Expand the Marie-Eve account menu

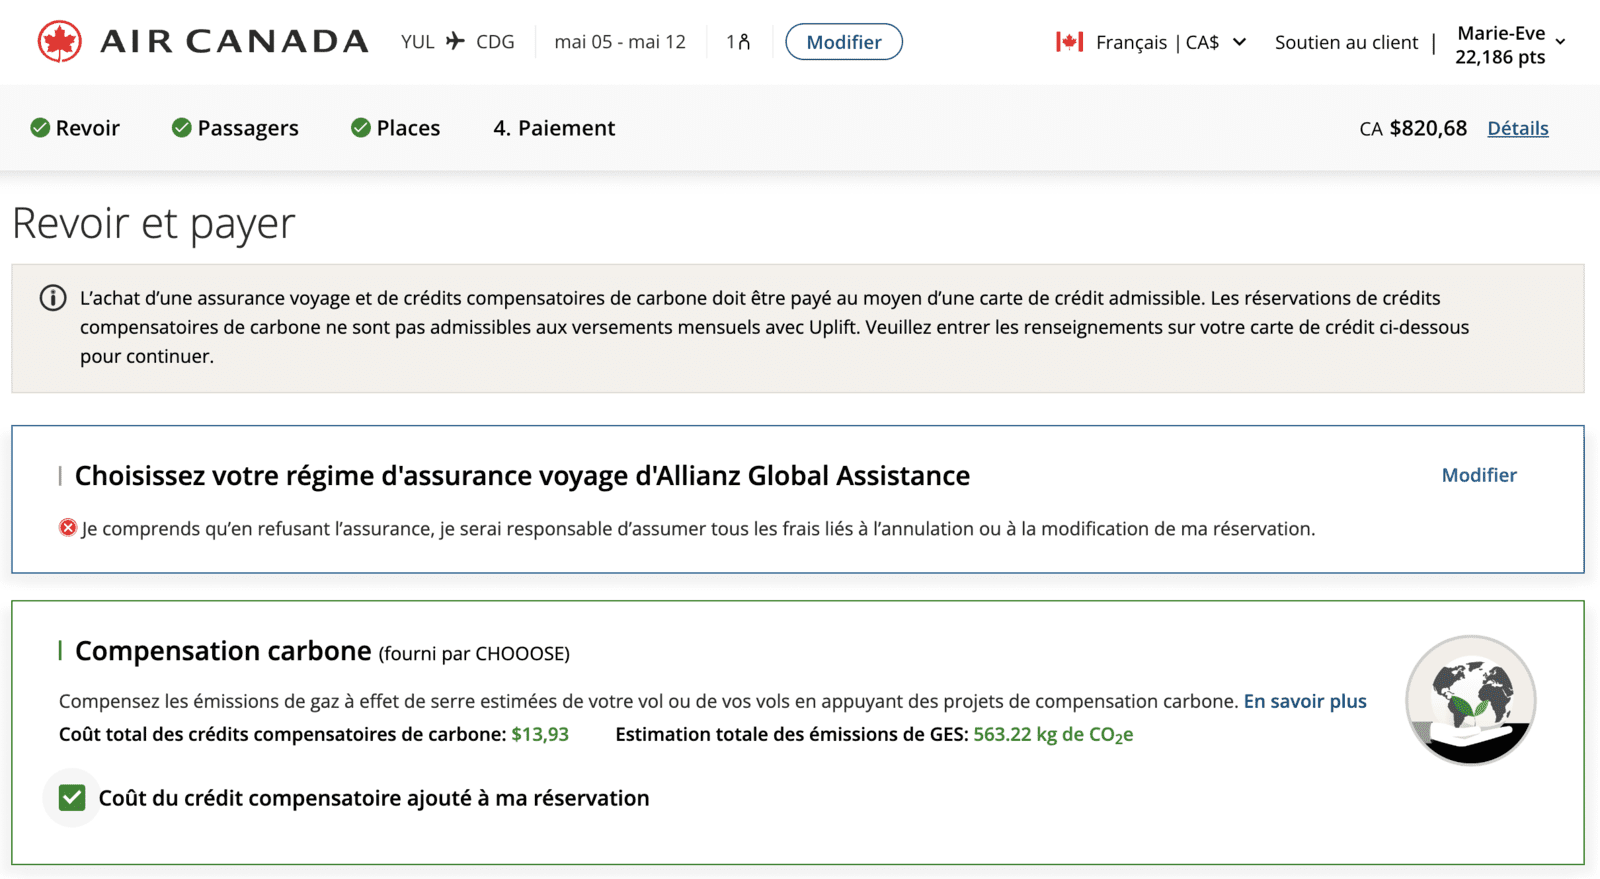point(1510,45)
